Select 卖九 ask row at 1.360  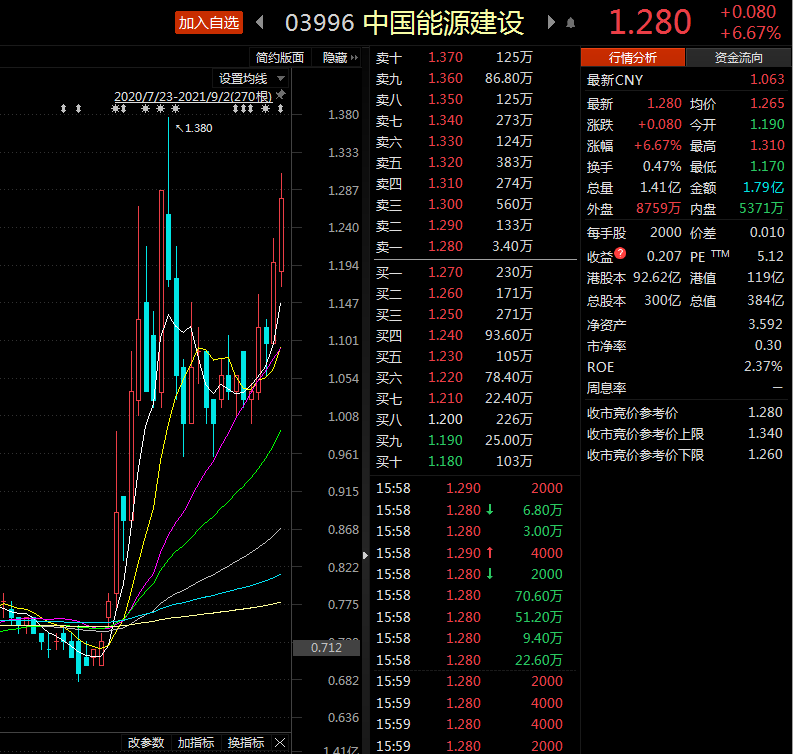(x=474, y=78)
